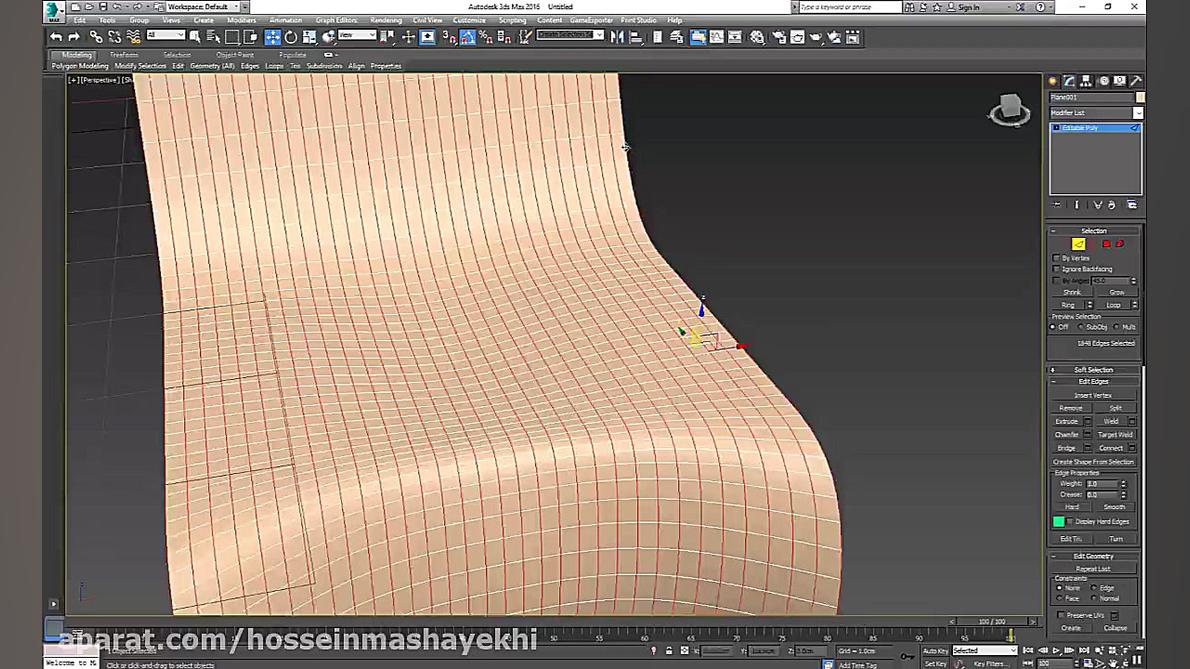Toggle Display Hard Edges checkbox
Viewport: 1190px width, 669px height.
click(1070, 521)
